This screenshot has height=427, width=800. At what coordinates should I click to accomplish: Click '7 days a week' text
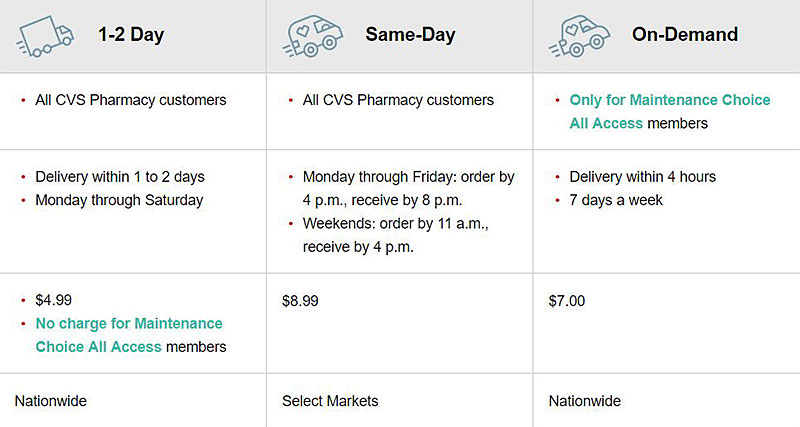[x=616, y=200]
